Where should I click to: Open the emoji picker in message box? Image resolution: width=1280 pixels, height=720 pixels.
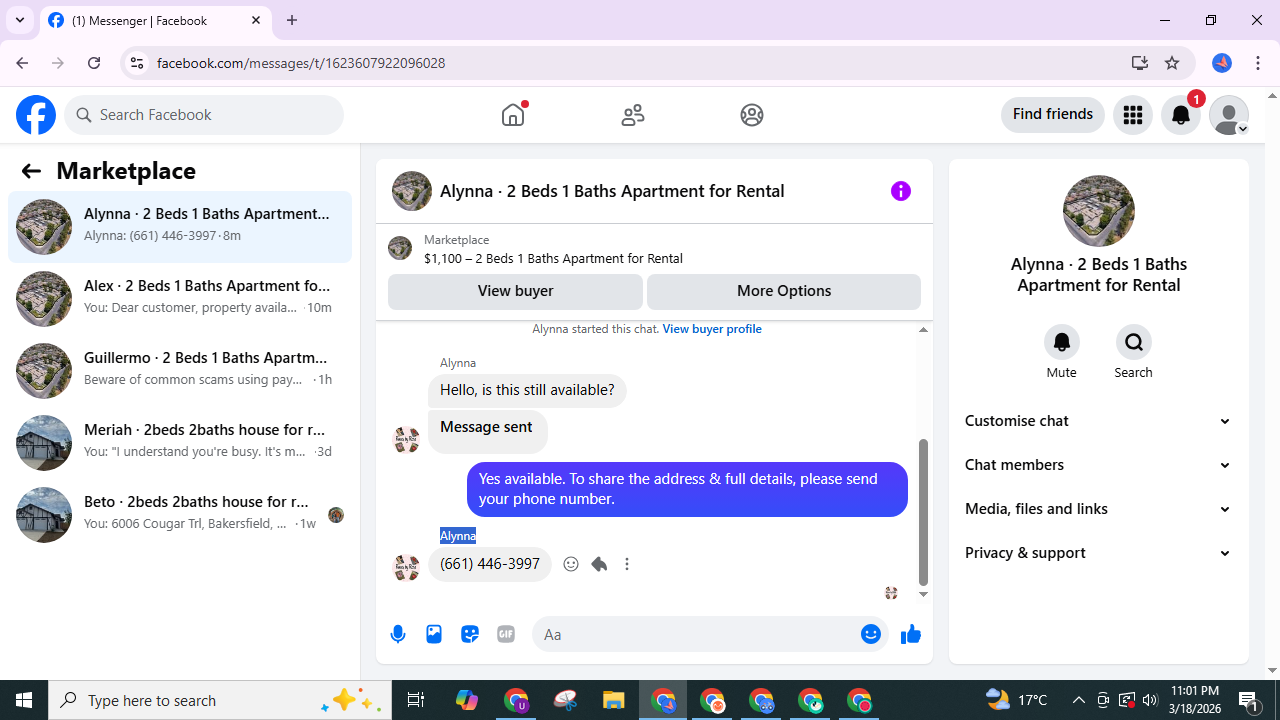[x=871, y=634]
